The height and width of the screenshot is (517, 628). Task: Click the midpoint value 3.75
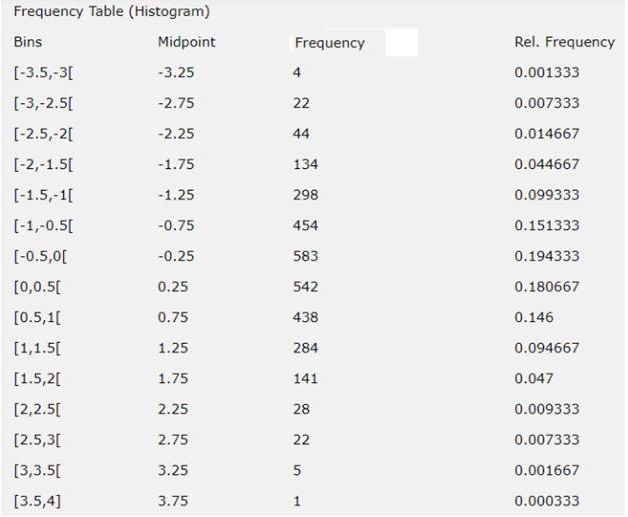(174, 501)
